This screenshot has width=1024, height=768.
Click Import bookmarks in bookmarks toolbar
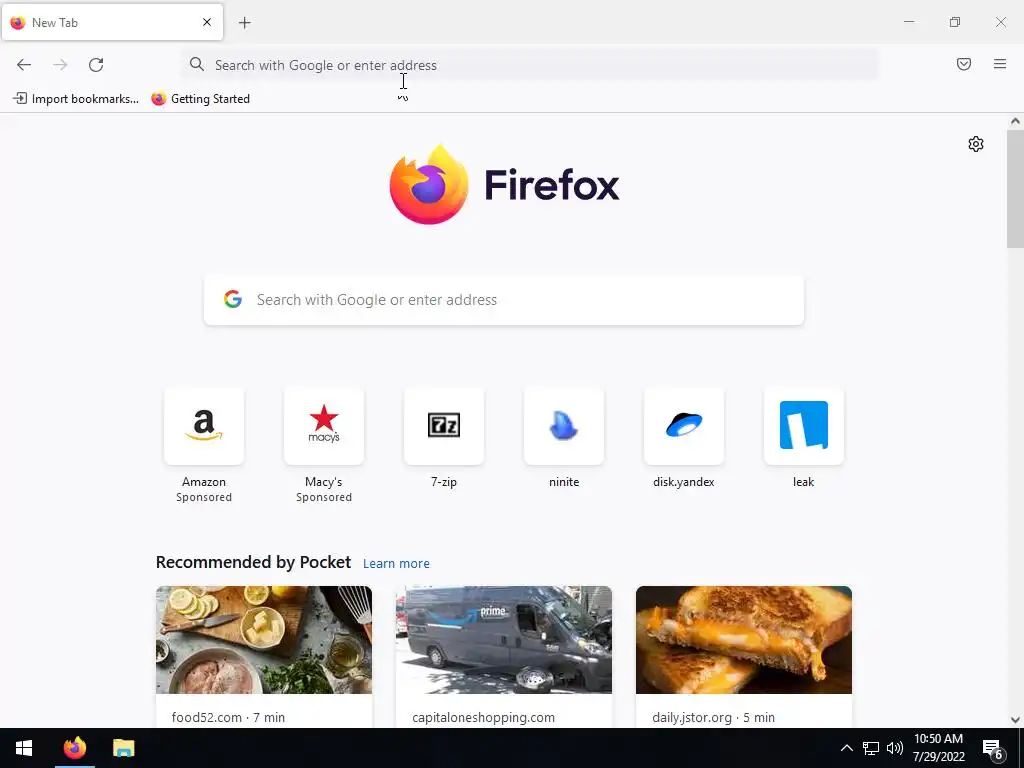[x=76, y=99]
